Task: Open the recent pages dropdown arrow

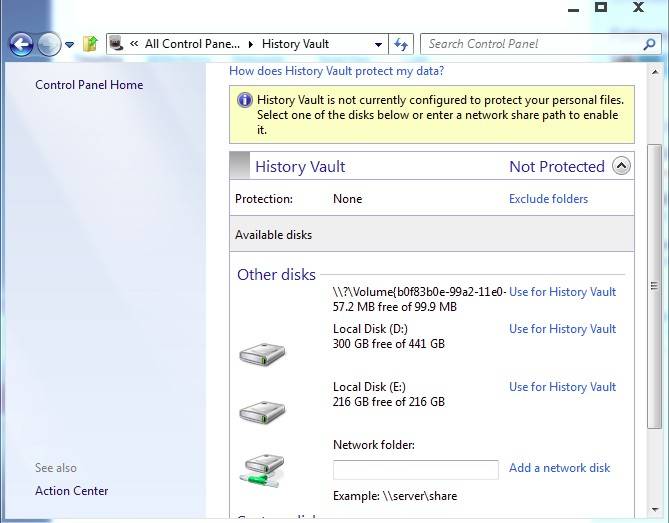Action: click(x=70, y=44)
